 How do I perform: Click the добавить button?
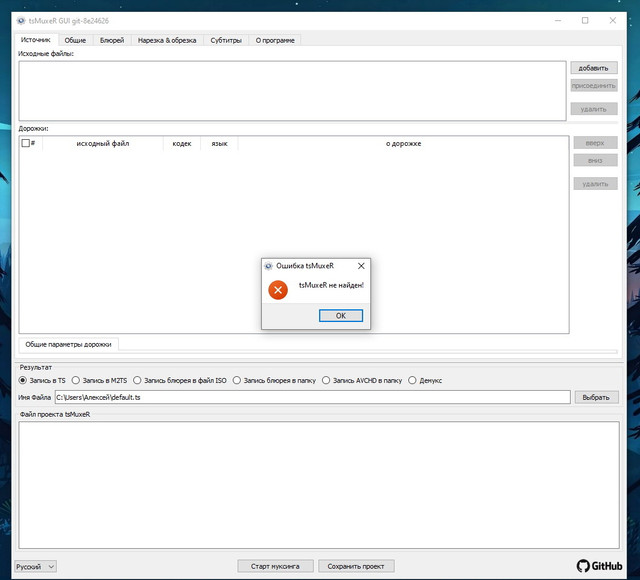click(x=594, y=68)
